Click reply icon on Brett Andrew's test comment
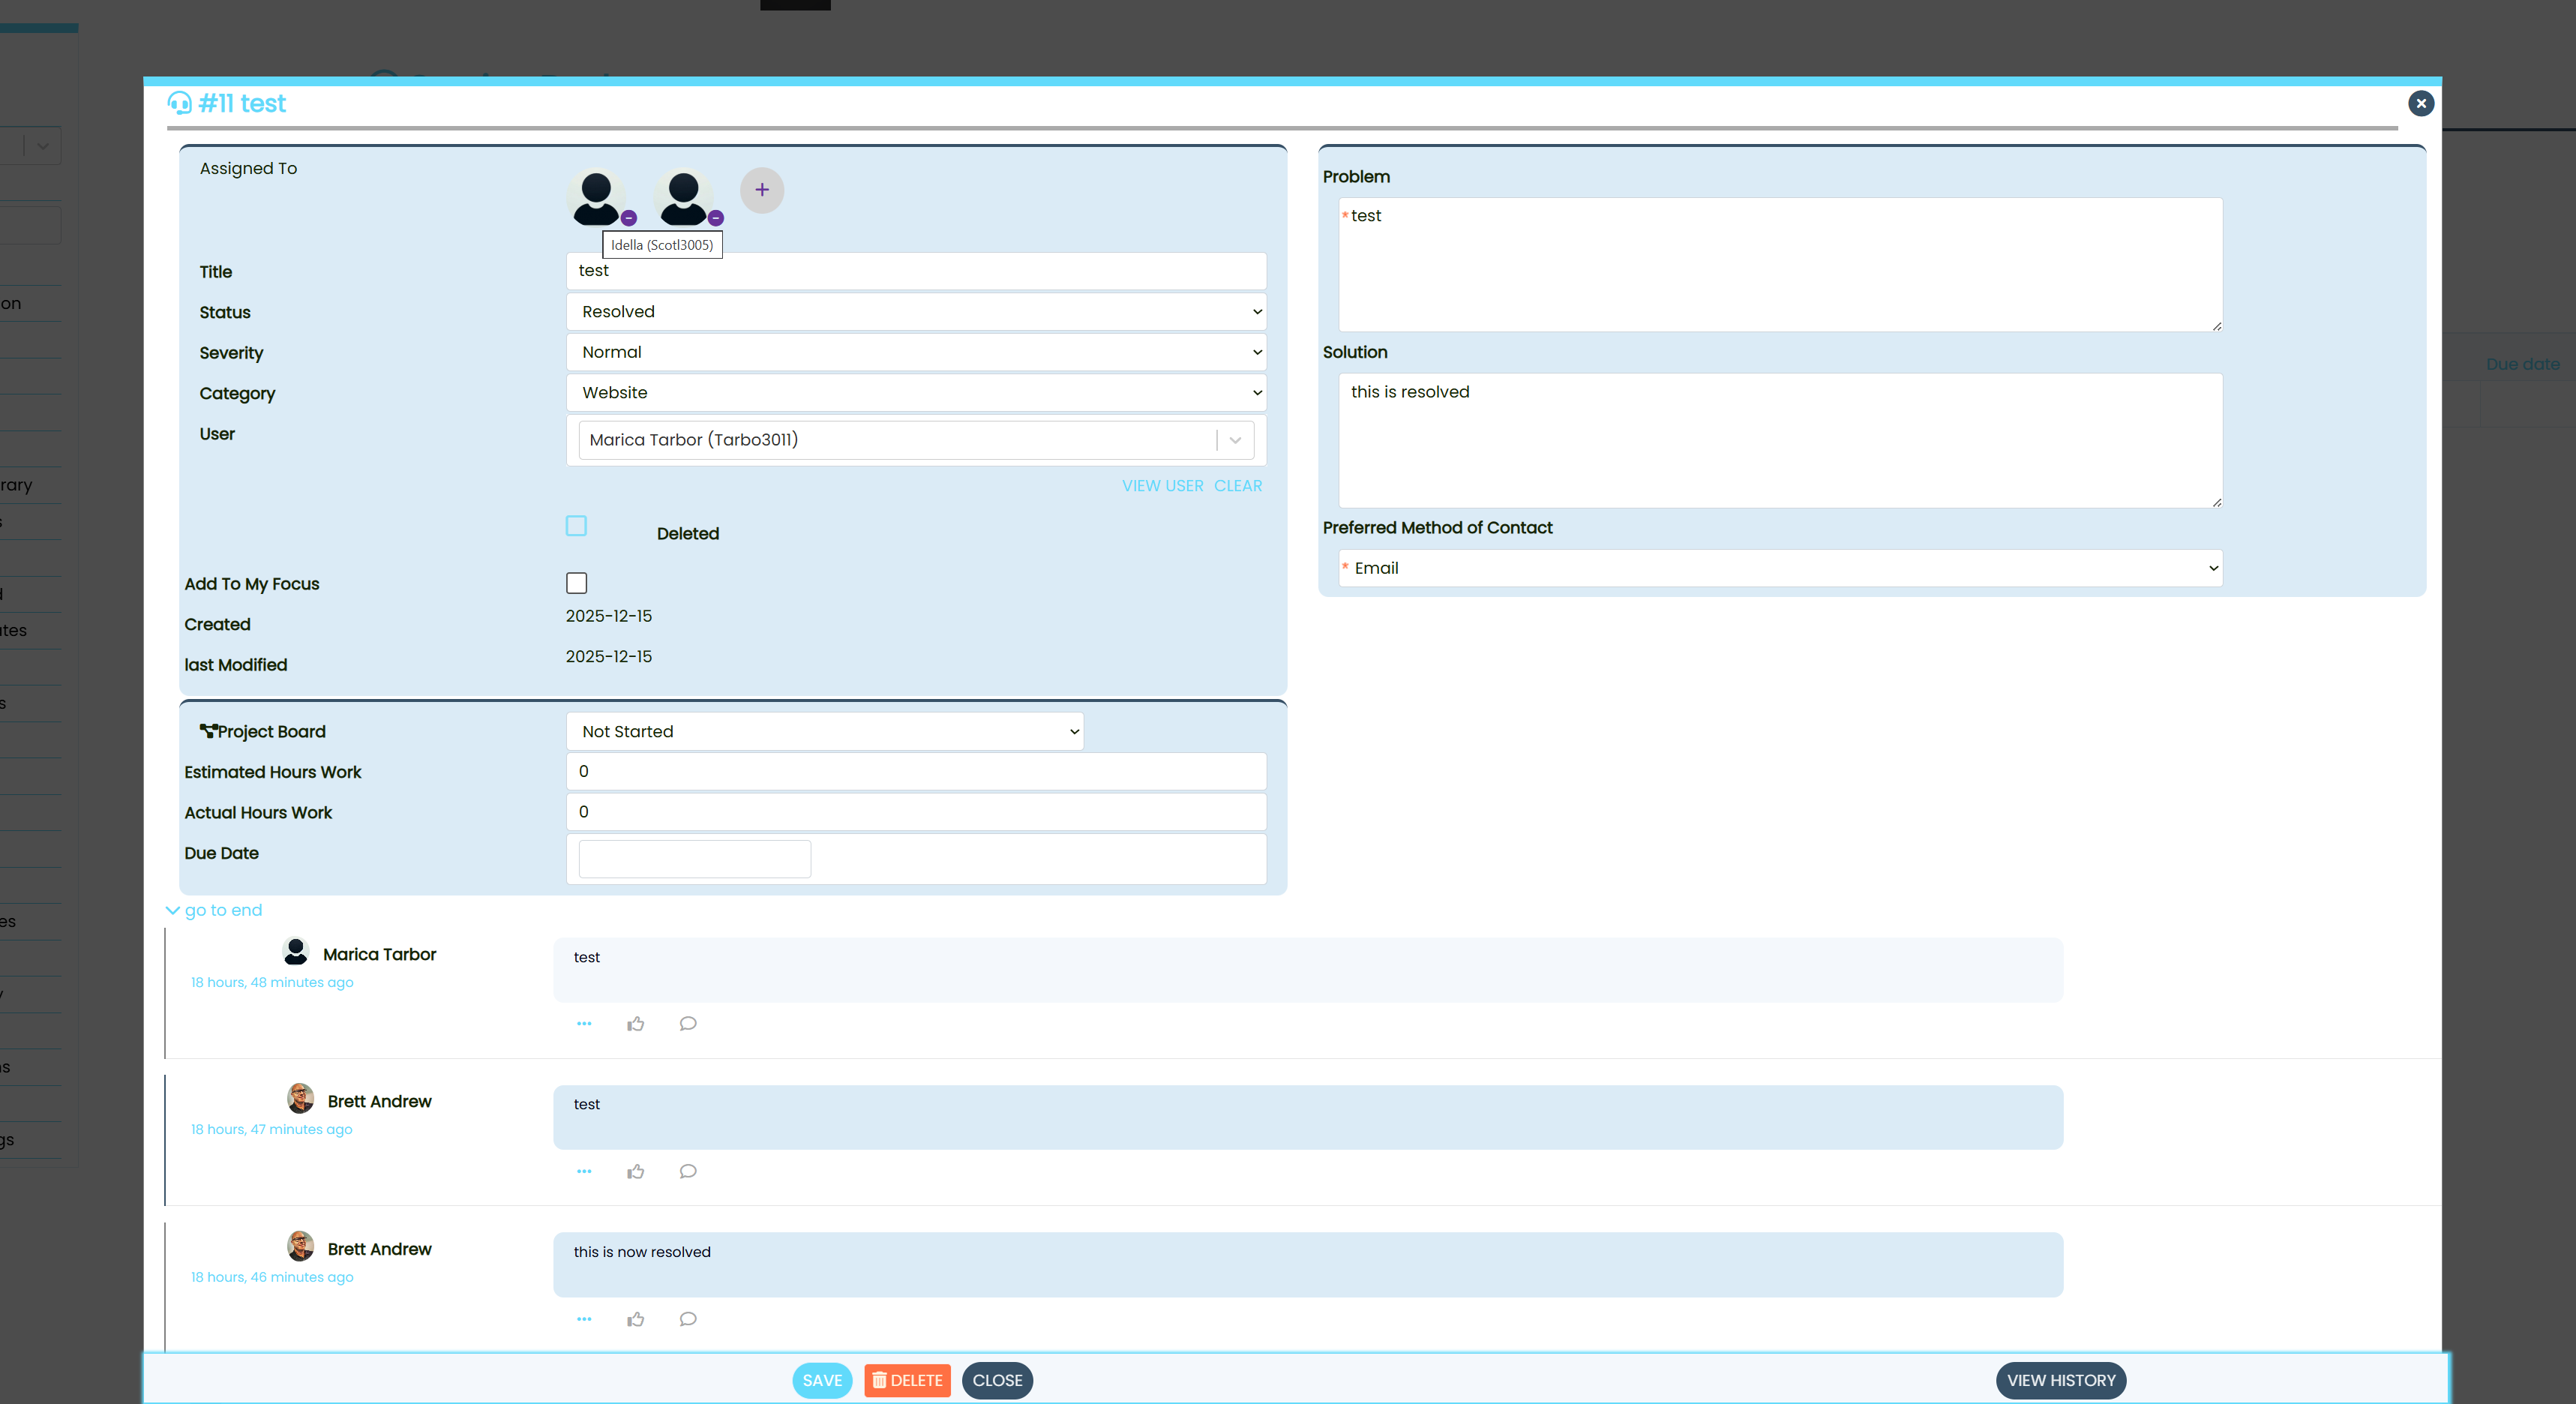2576x1404 pixels. (x=687, y=1171)
